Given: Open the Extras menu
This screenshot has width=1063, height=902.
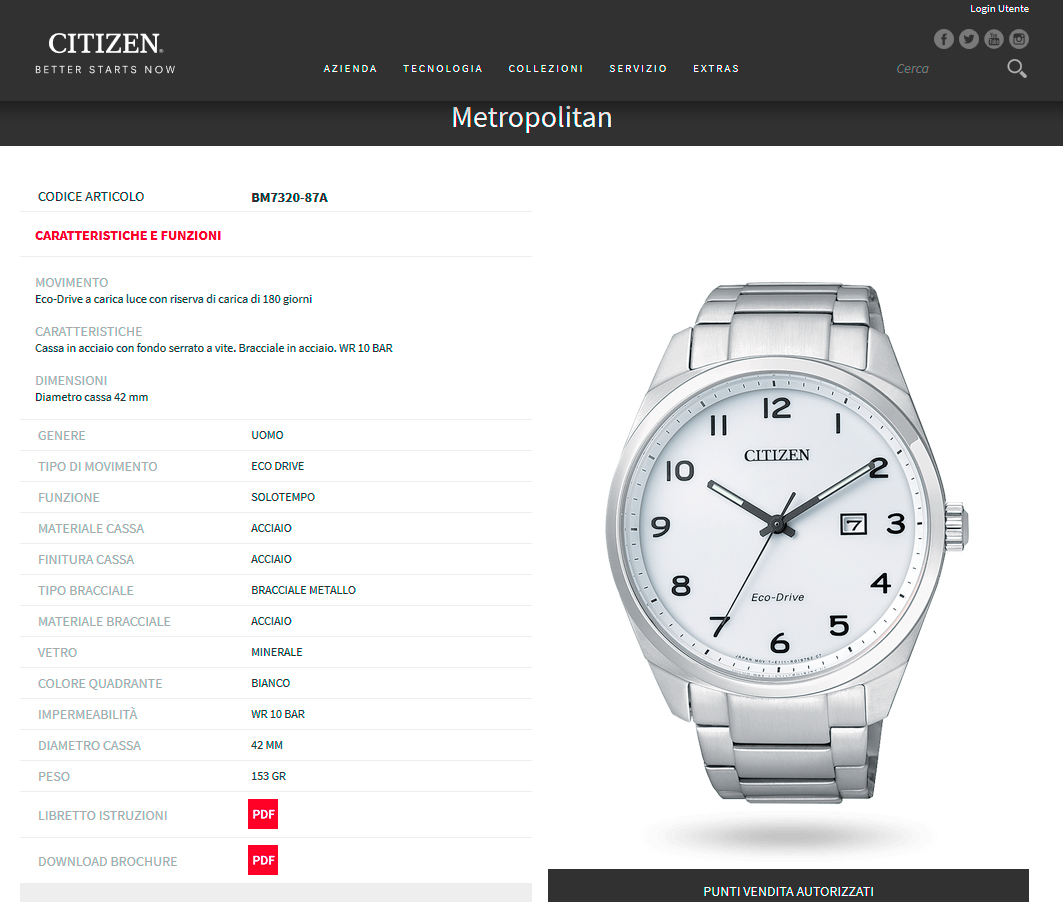Looking at the screenshot, I should pyautogui.click(x=716, y=68).
